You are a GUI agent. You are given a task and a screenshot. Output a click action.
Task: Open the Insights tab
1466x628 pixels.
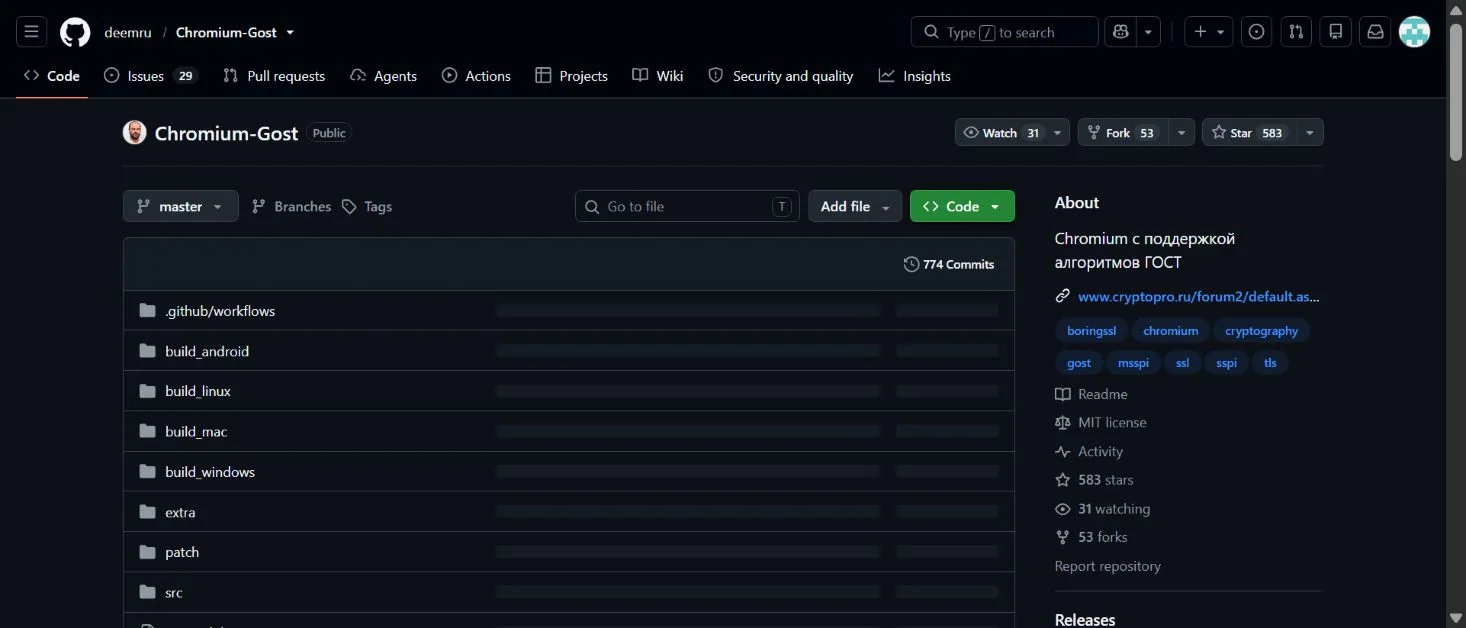pyautogui.click(x=915, y=76)
